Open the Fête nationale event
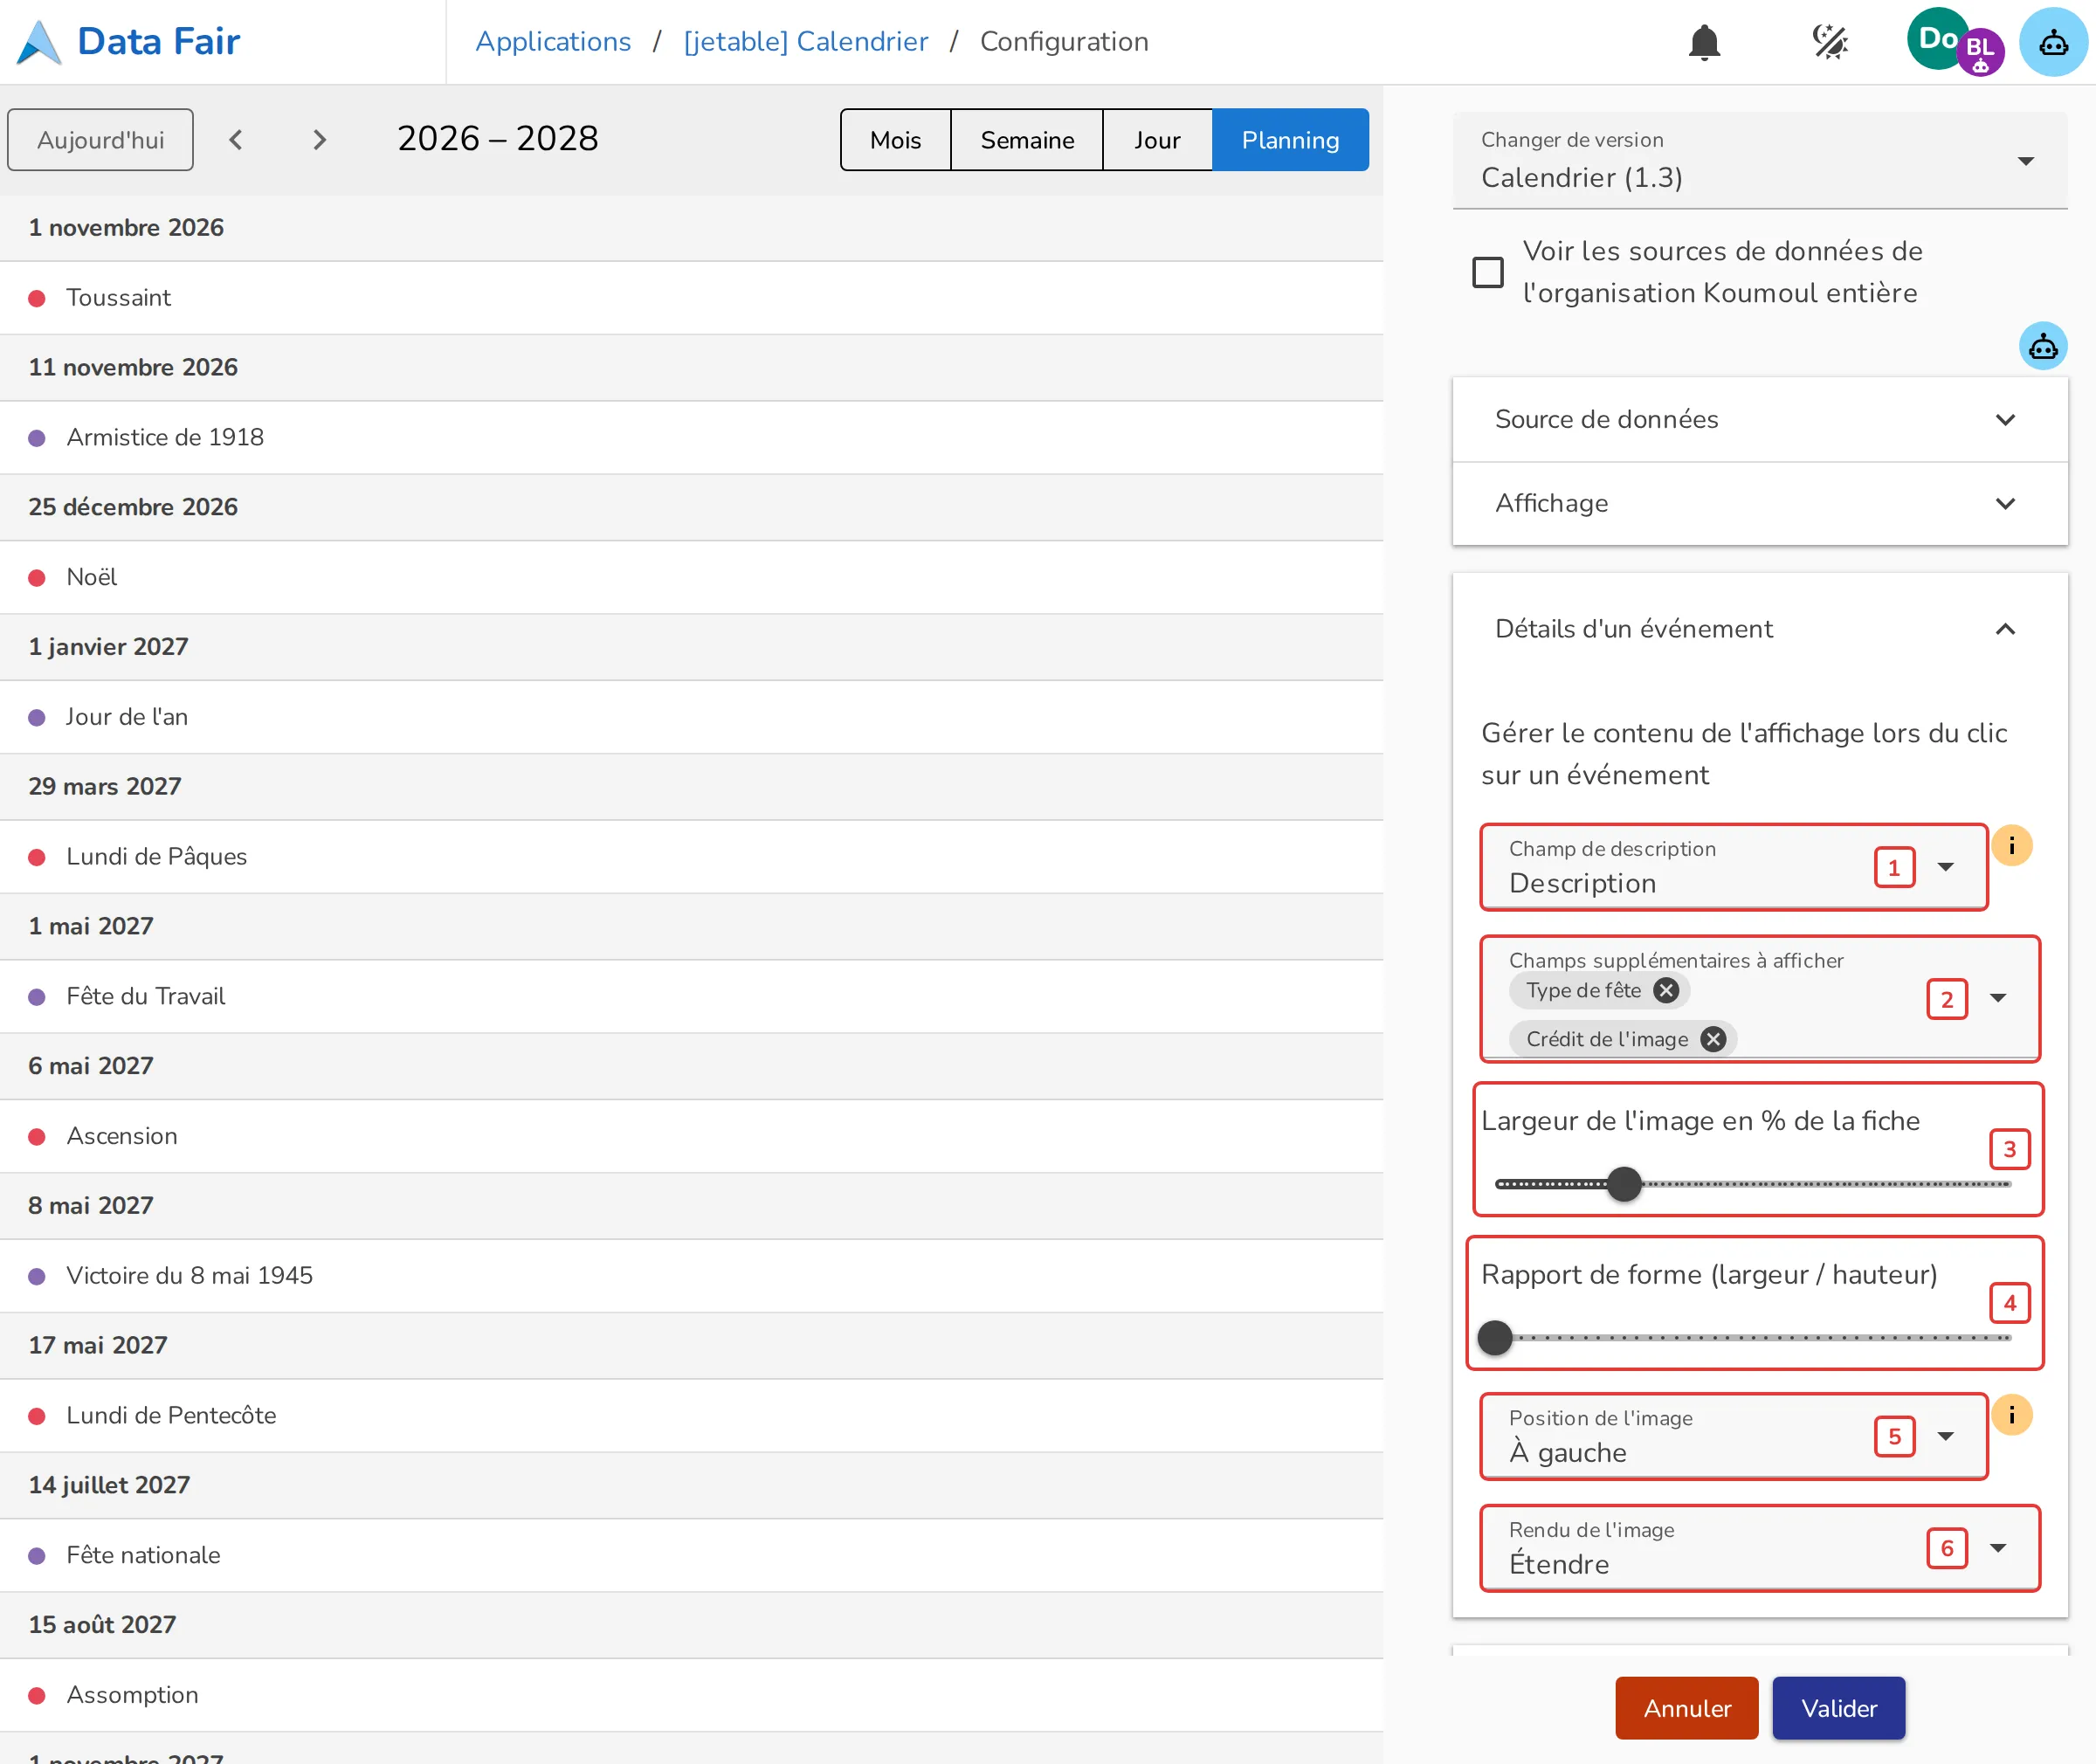The height and width of the screenshot is (1764, 2096). pos(691,1556)
